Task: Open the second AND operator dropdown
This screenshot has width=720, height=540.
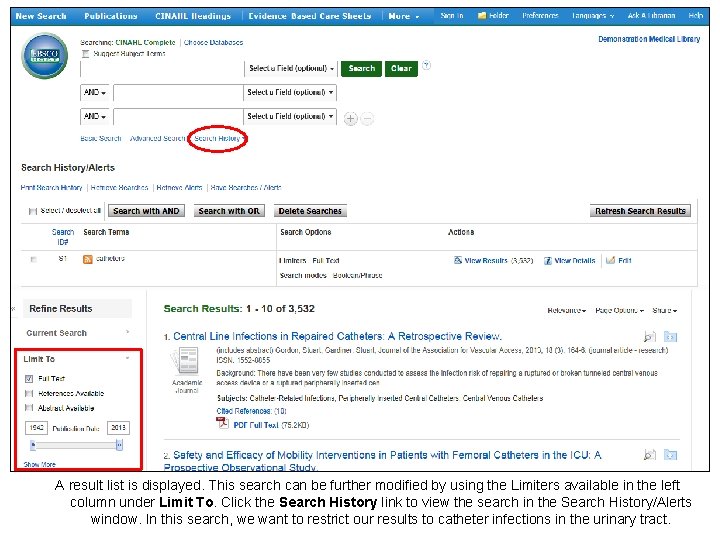Action: (95, 116)
